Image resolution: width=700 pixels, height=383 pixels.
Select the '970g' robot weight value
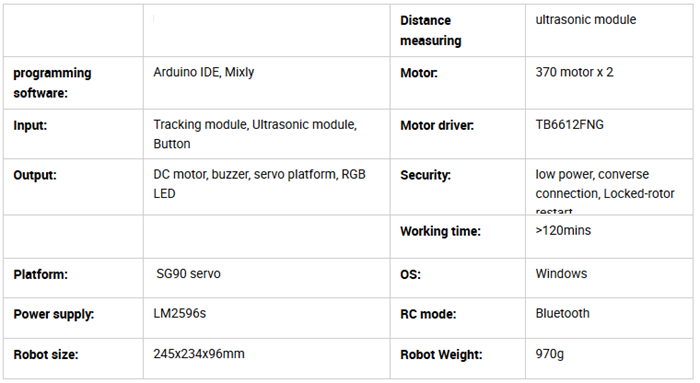click(550, 354)
